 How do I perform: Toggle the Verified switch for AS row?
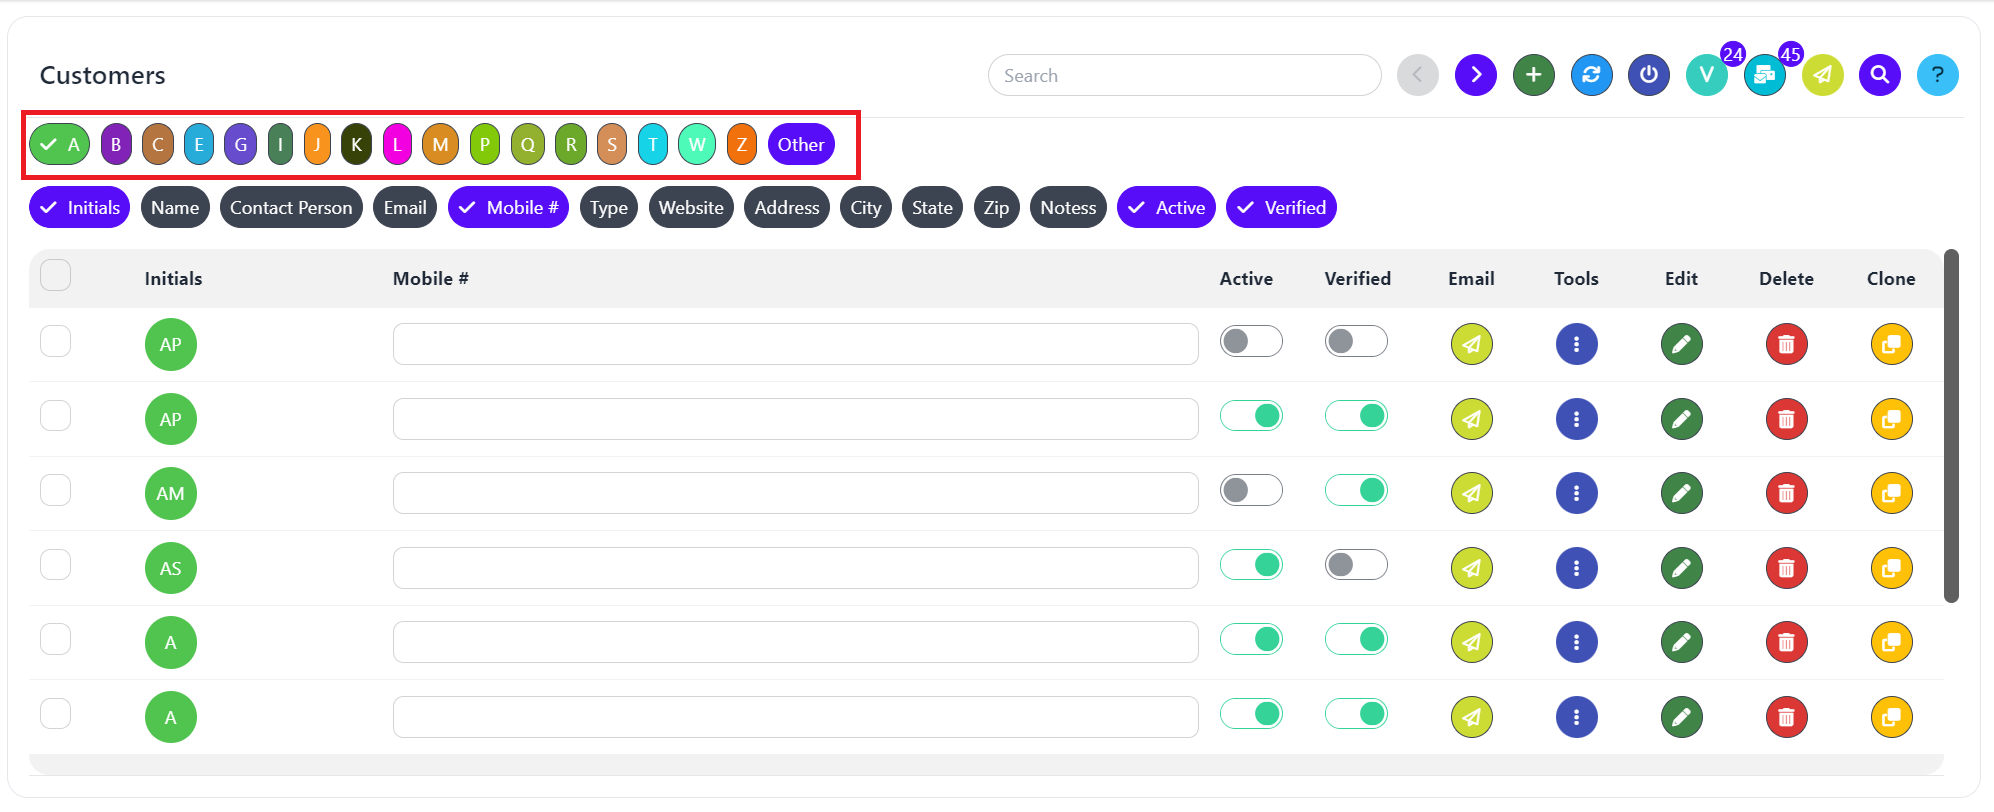[1355, 565]
